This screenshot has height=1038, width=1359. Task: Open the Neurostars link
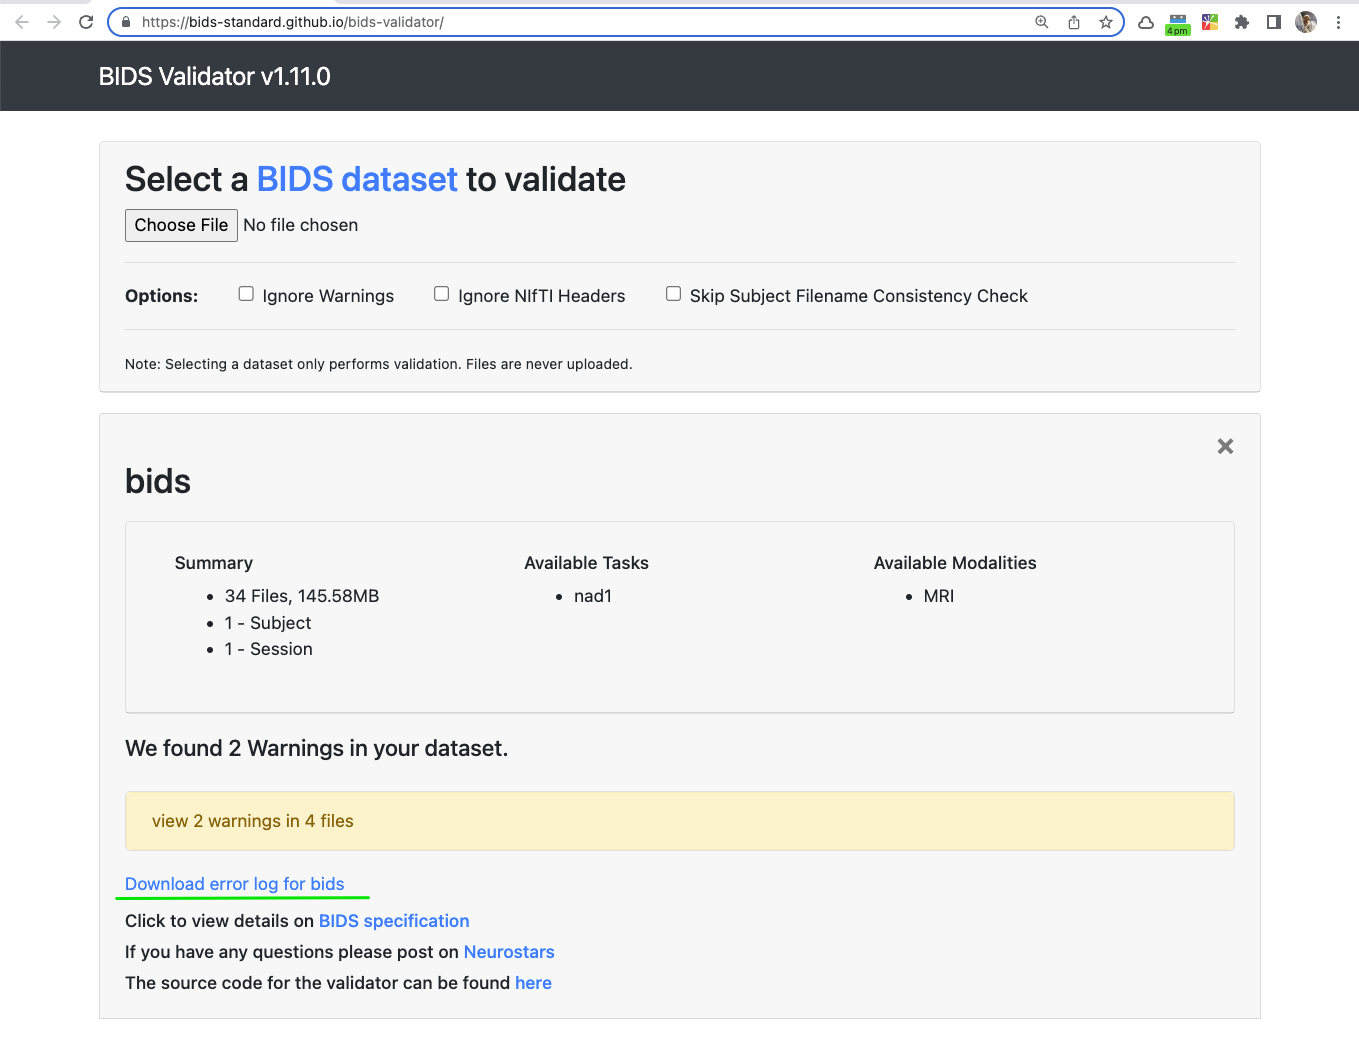click(509, 952)
